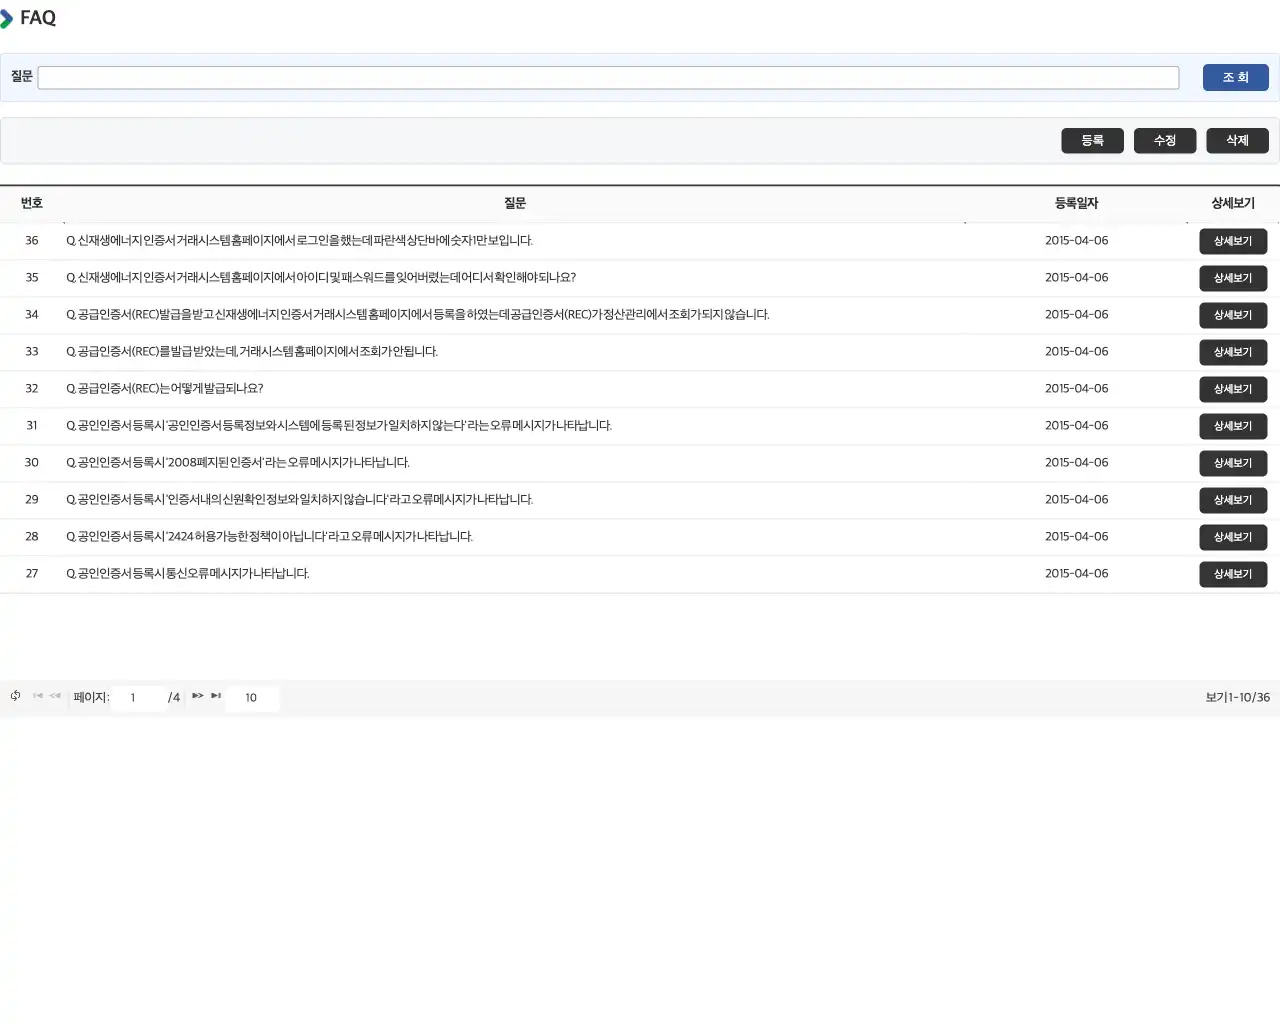Select the question about '2008폐지된인증서' error

(238, 463)
